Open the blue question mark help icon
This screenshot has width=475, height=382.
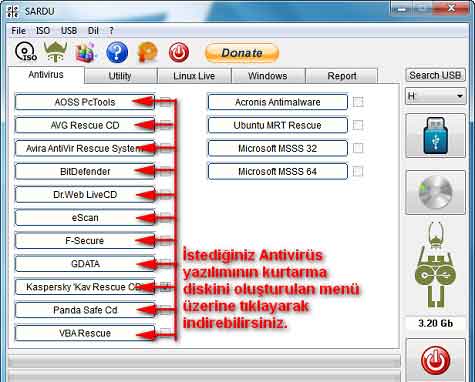click(117, 53)
